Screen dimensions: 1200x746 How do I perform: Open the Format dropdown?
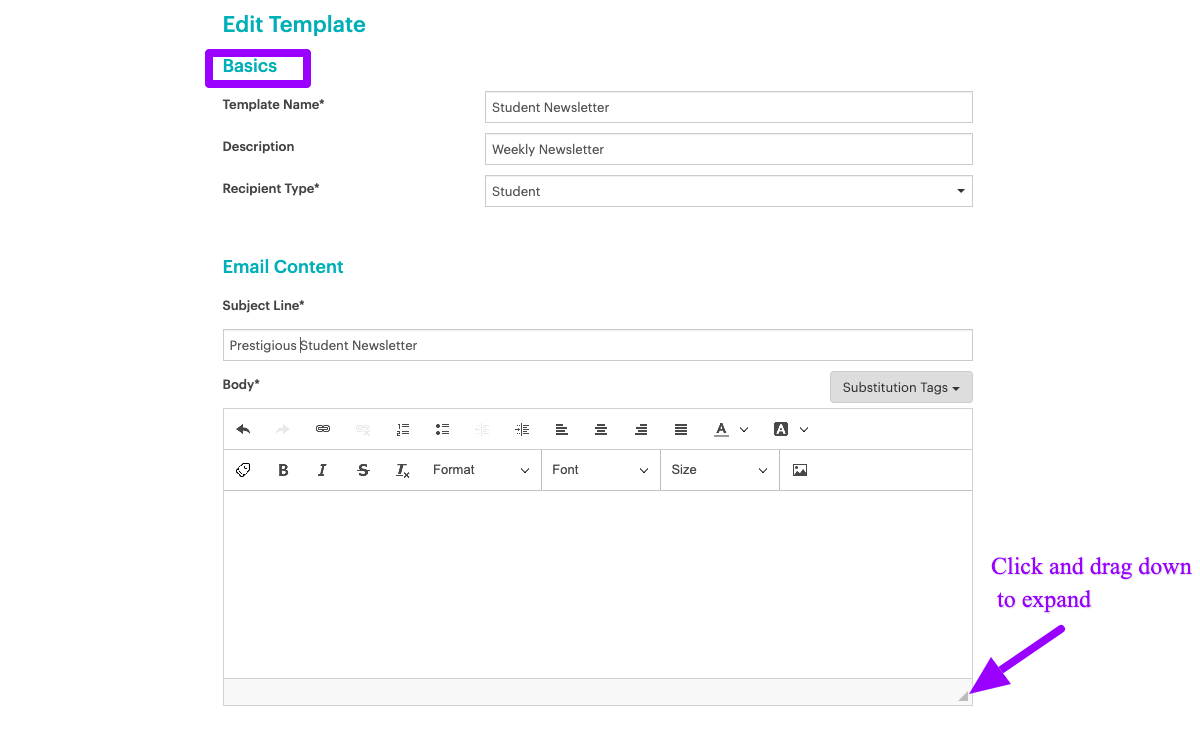click(481, 470)
